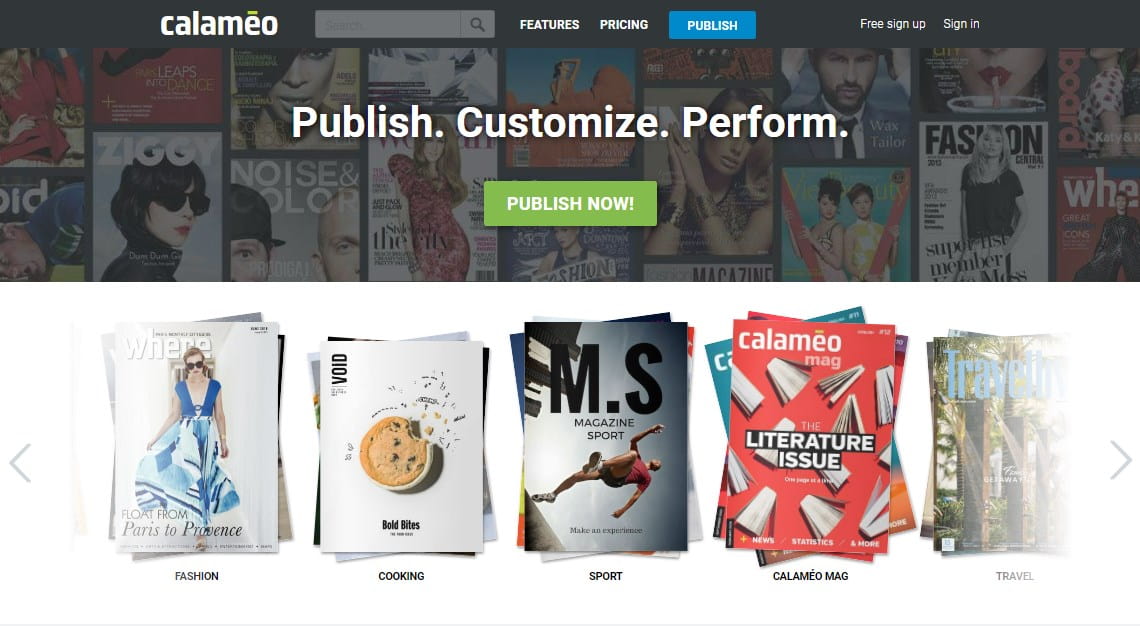Open the Features menu item

pyautogui.click(x=550, y=25)
